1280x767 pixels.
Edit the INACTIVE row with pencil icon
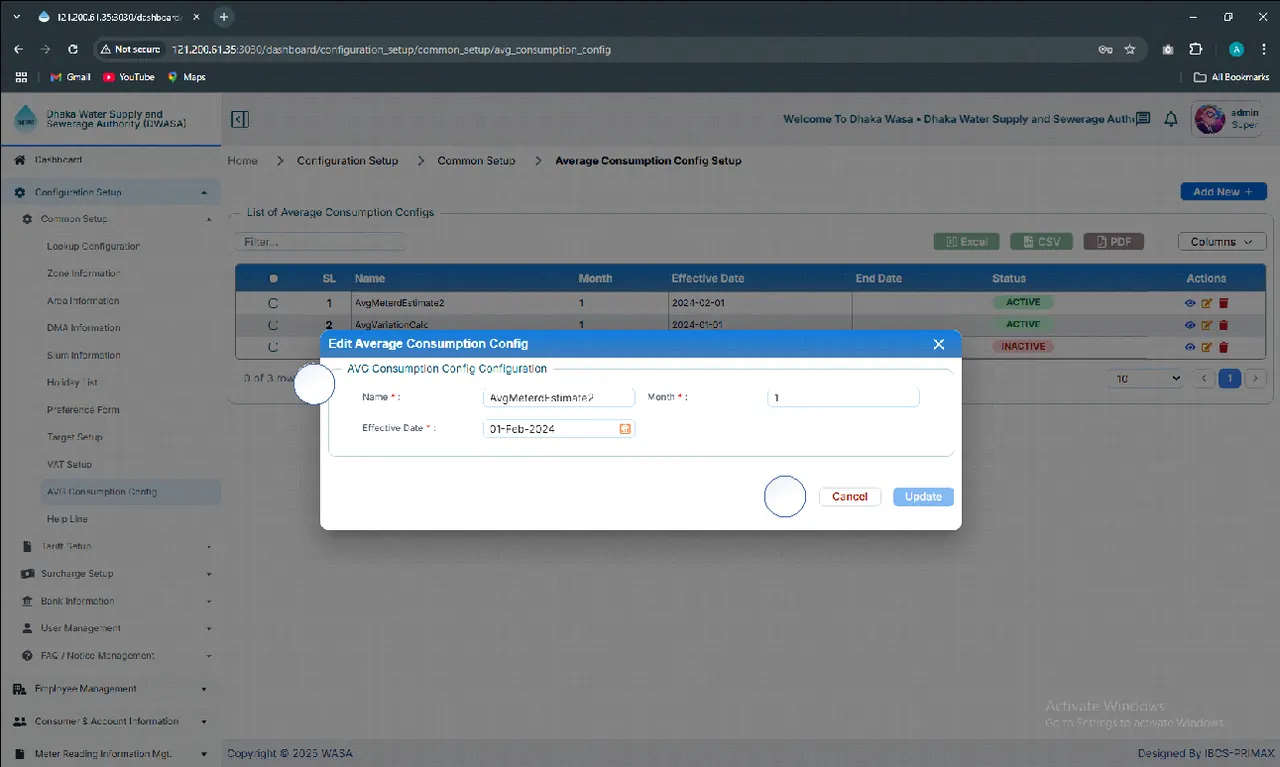tap(1206, 347)
